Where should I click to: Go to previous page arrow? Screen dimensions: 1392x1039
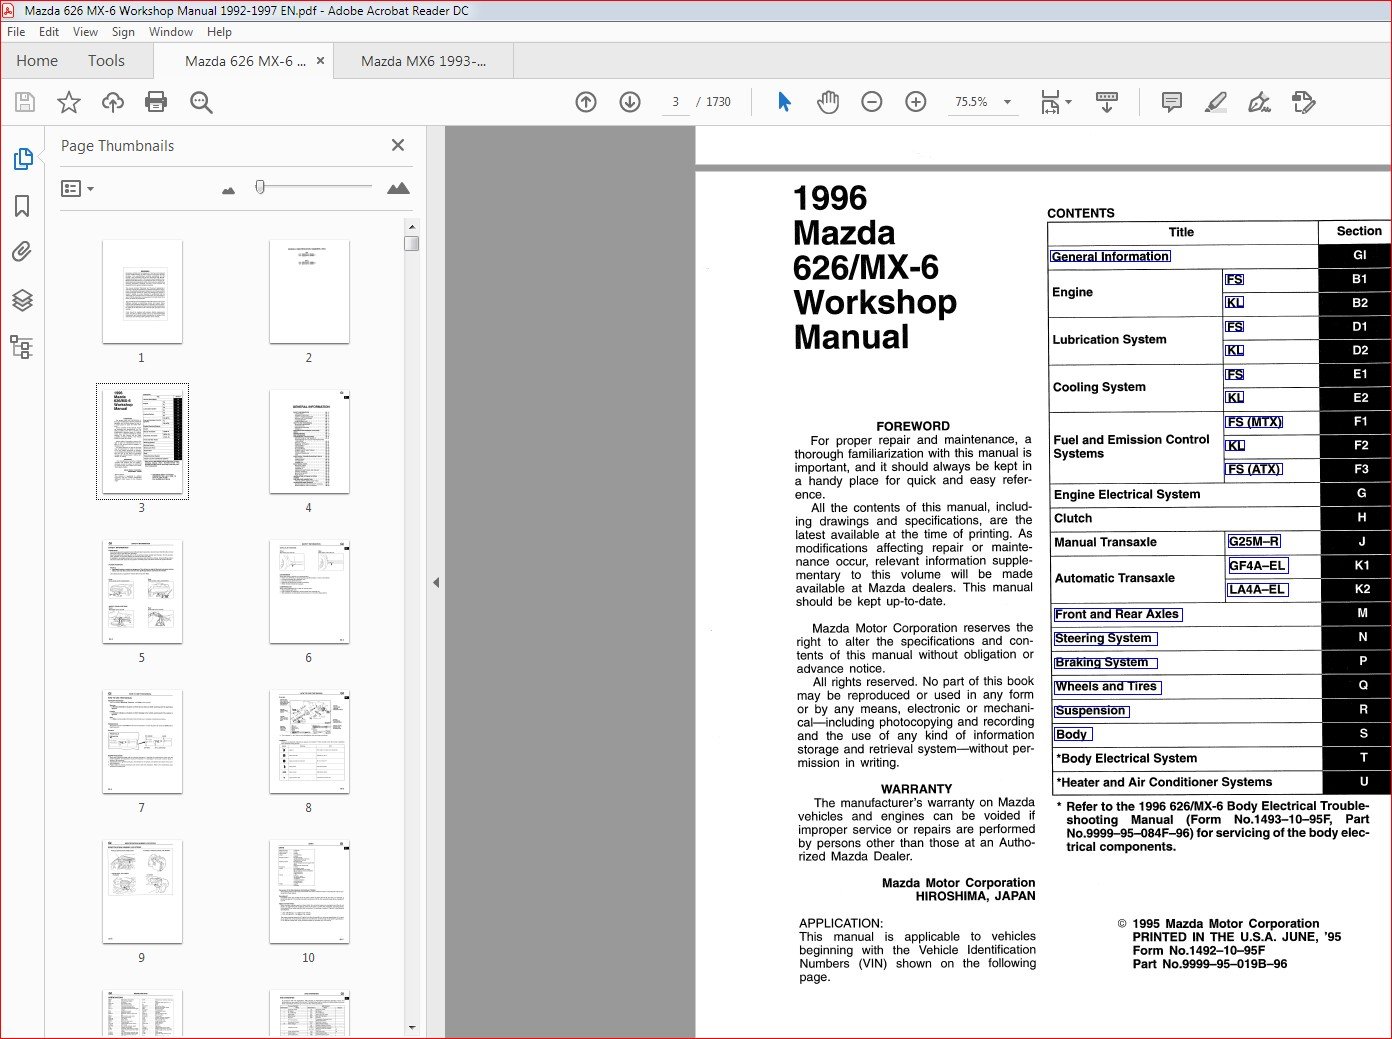pos(586,102)
